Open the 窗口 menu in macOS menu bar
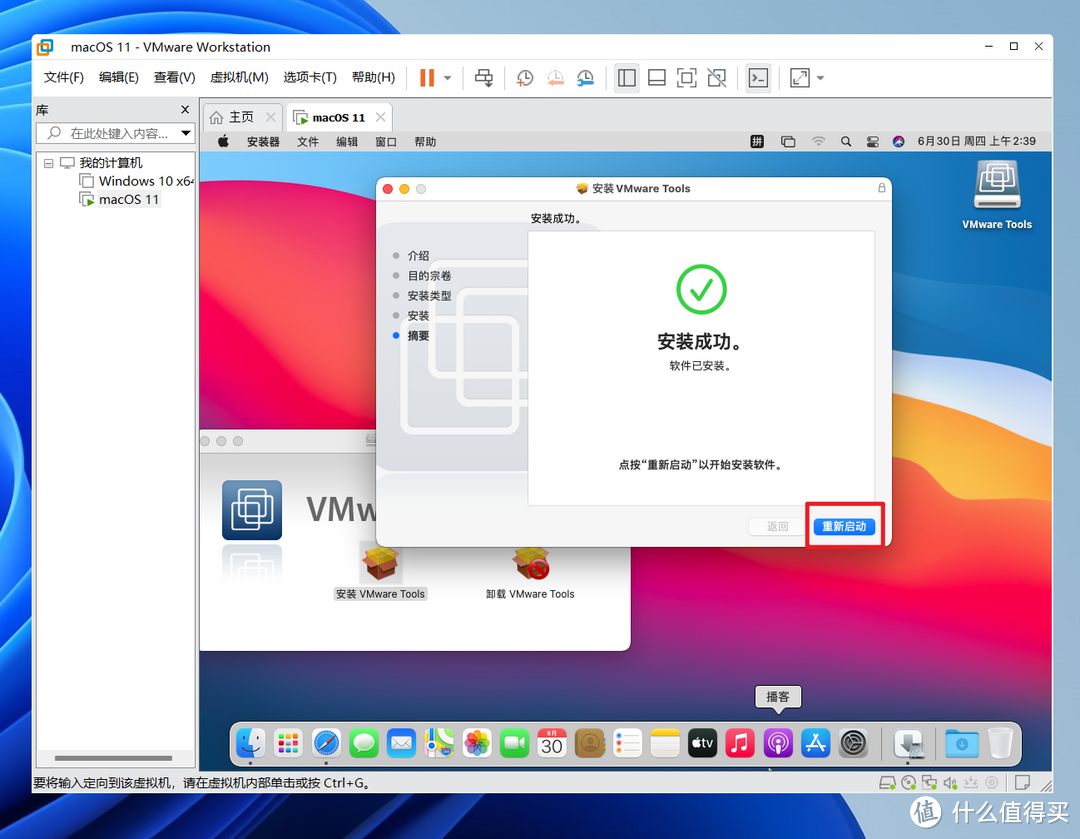1080x839 pixels. click(x=386, y=142)
